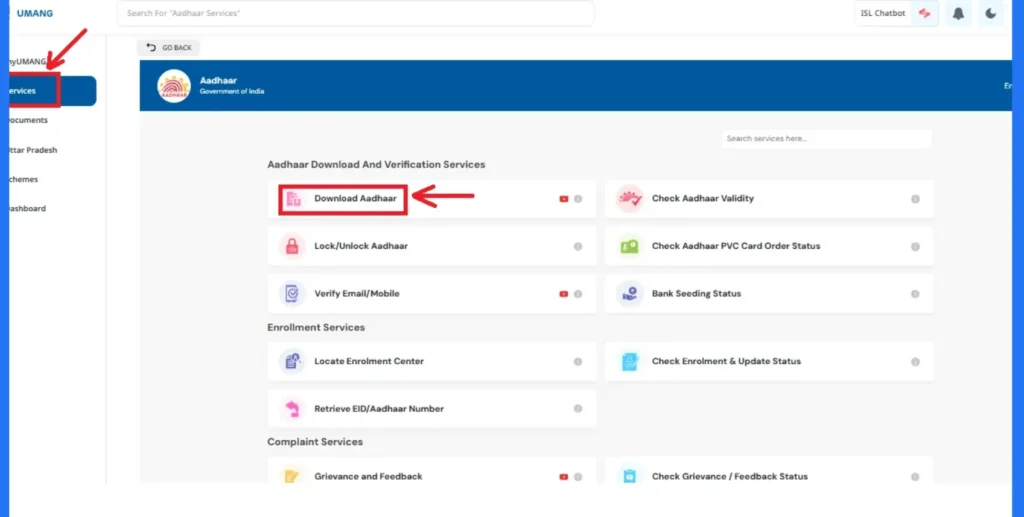This screenshot has height=517, width=1024.
Task: Click info icon for Retrieve EID/Aadhaar Number
Action: (x=578, y=409)
